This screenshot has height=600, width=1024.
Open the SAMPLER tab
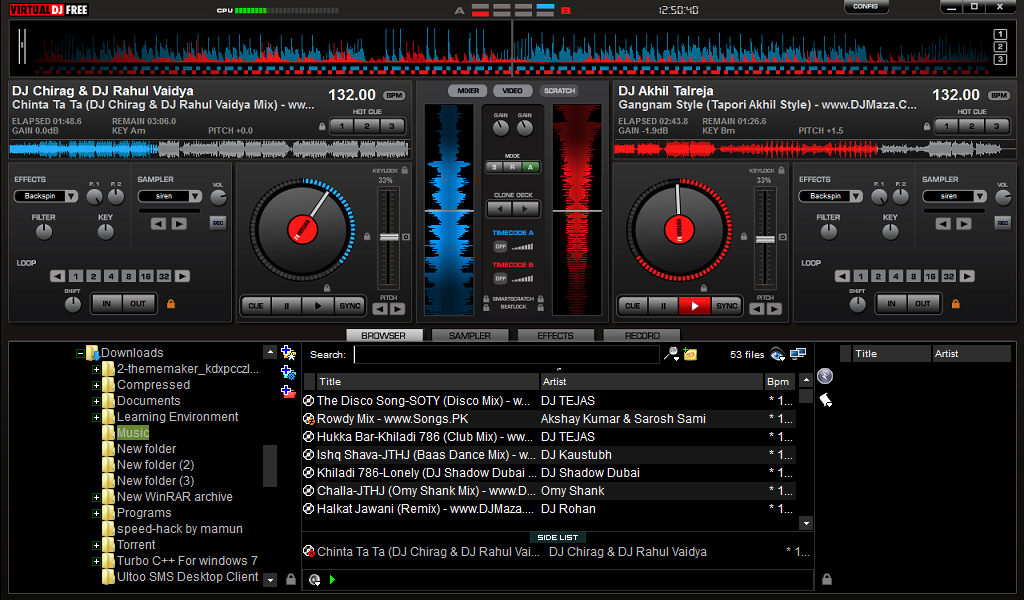[470, 336]
